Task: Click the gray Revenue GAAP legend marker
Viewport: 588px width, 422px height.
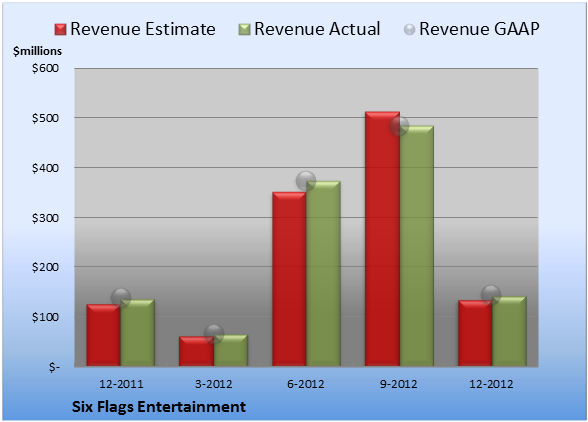Action: click(409, 29)
